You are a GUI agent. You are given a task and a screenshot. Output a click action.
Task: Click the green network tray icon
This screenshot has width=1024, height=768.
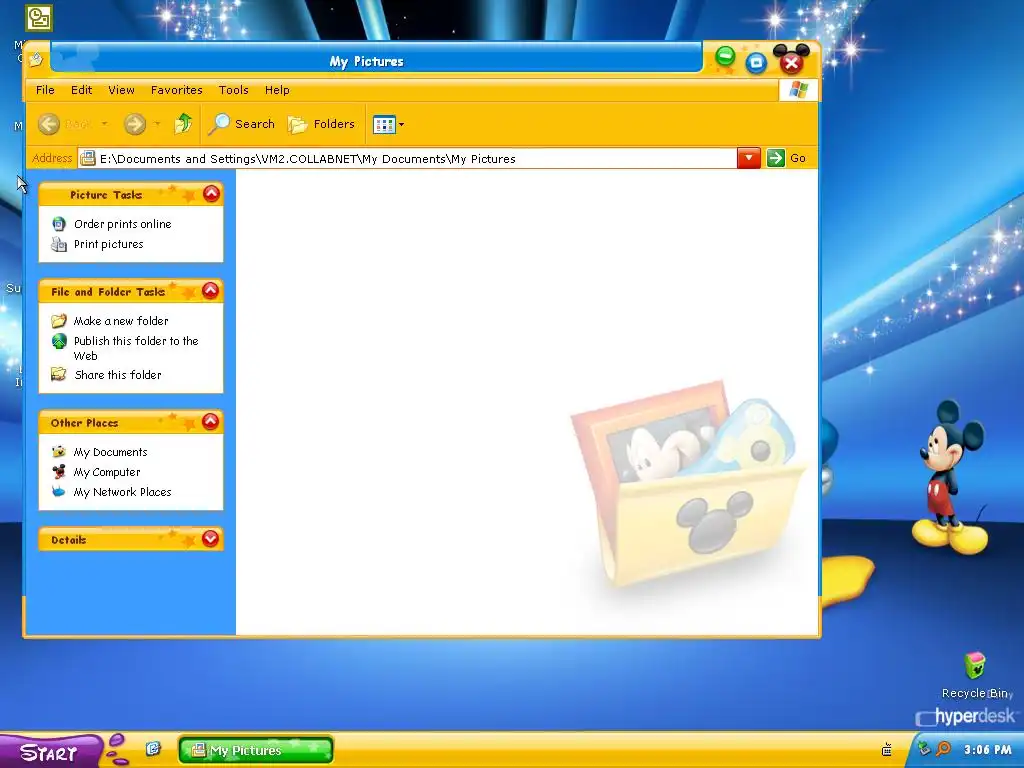pos(924,748)
